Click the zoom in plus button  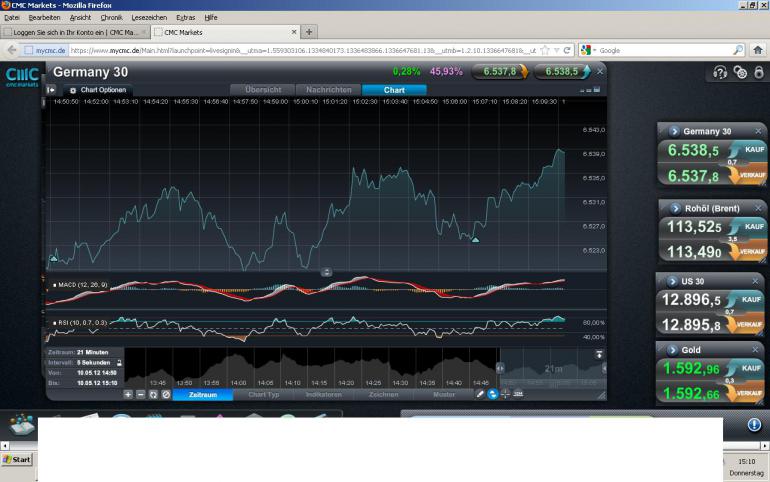128,394
